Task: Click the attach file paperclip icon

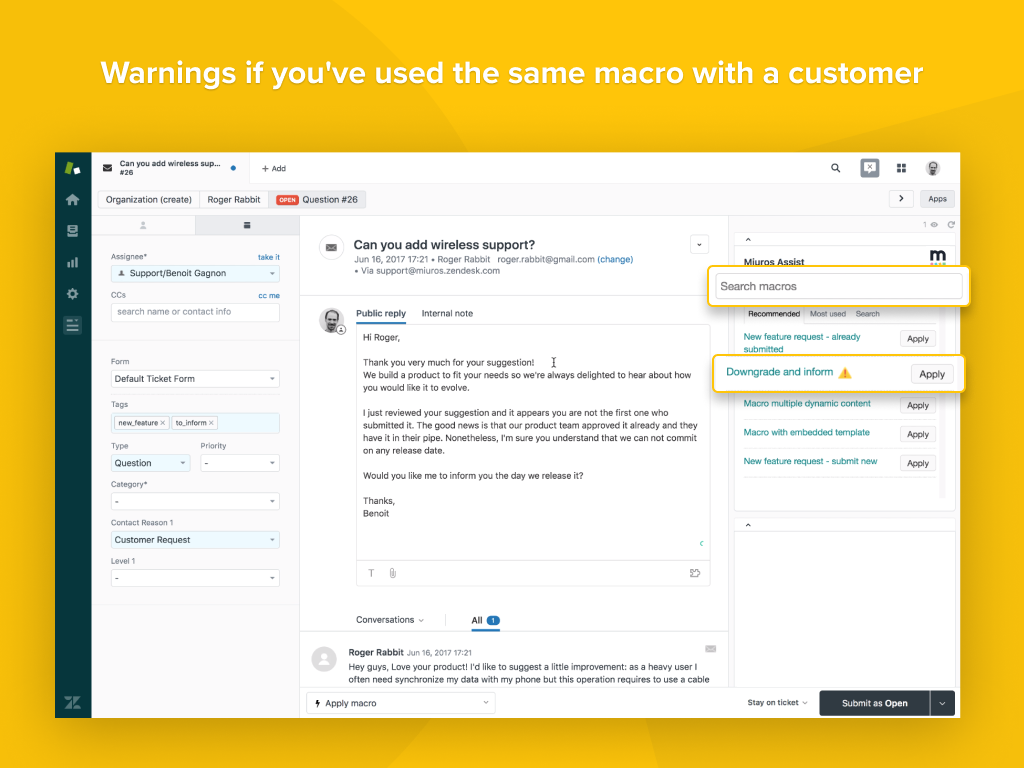Action: (393, 573)
